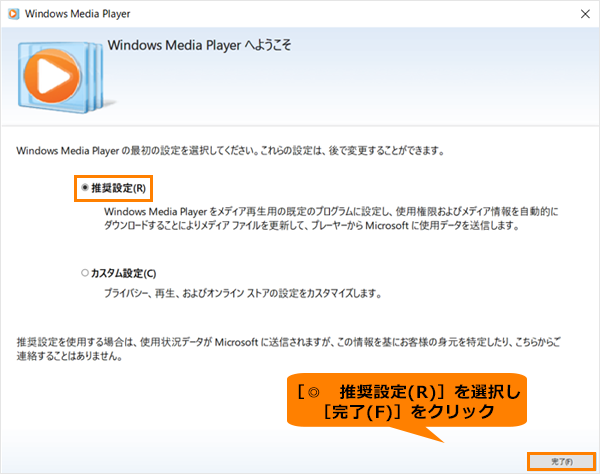600x474 pixels.
Task: Click the 'Windows Media Player' window title text
Action: pyautogui.click(x=77, y=14)
